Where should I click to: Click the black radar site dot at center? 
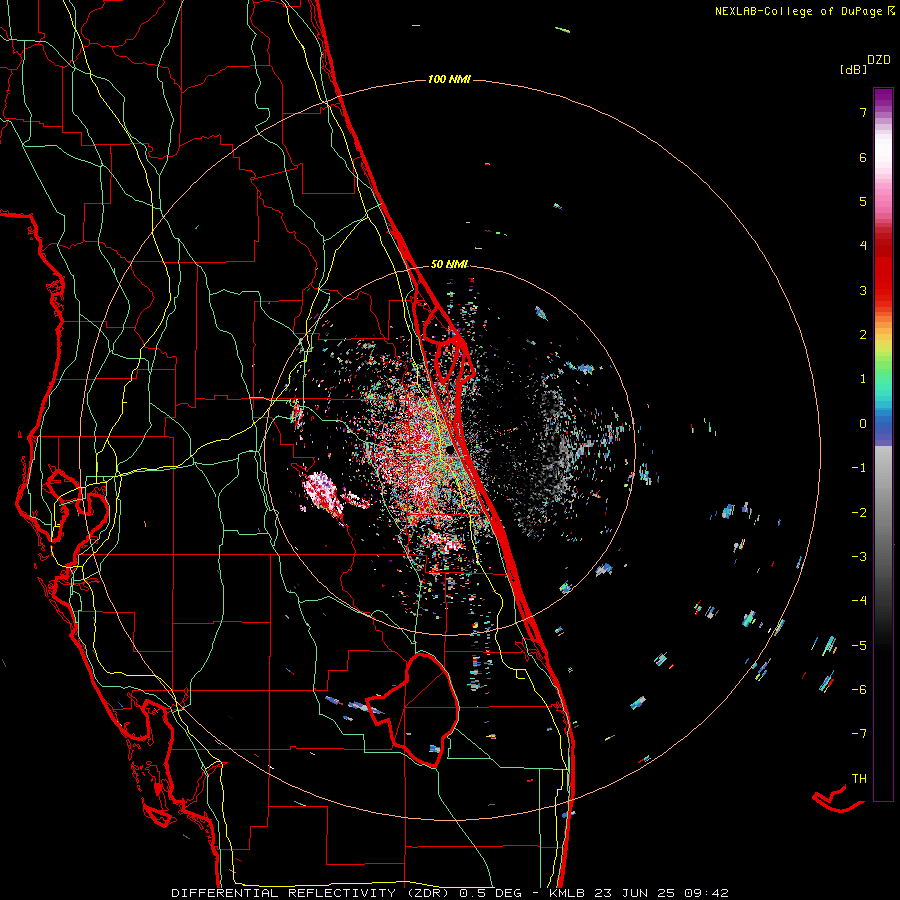(450, 450)
